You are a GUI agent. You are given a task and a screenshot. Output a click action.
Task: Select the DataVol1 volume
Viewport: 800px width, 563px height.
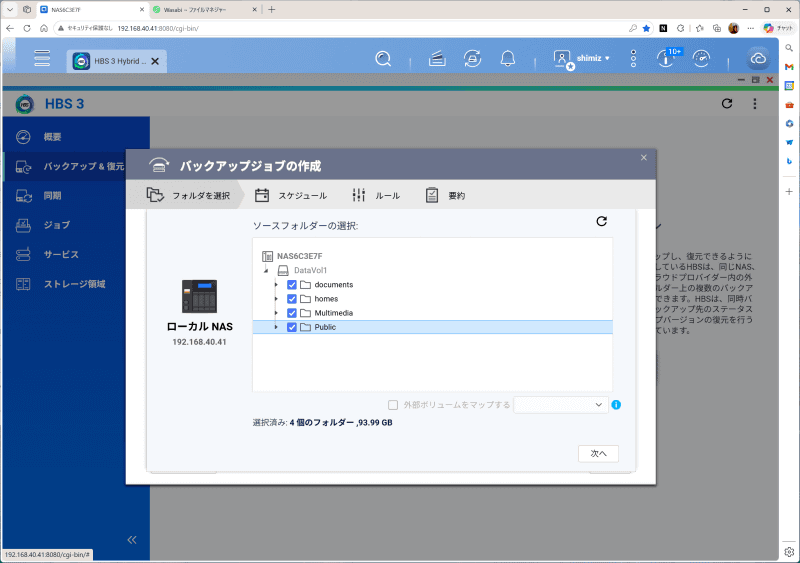[310, 271]
